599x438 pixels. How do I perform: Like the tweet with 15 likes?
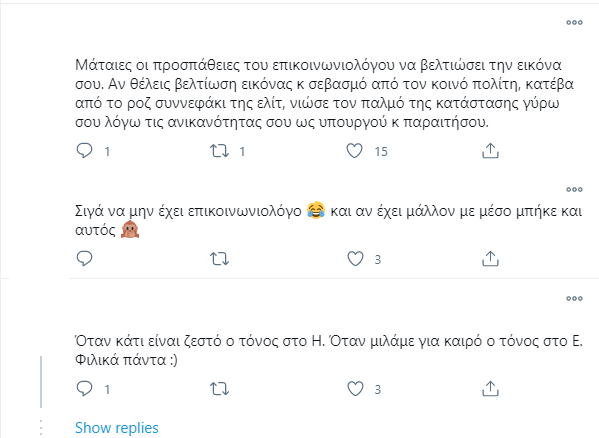(355, 151)
